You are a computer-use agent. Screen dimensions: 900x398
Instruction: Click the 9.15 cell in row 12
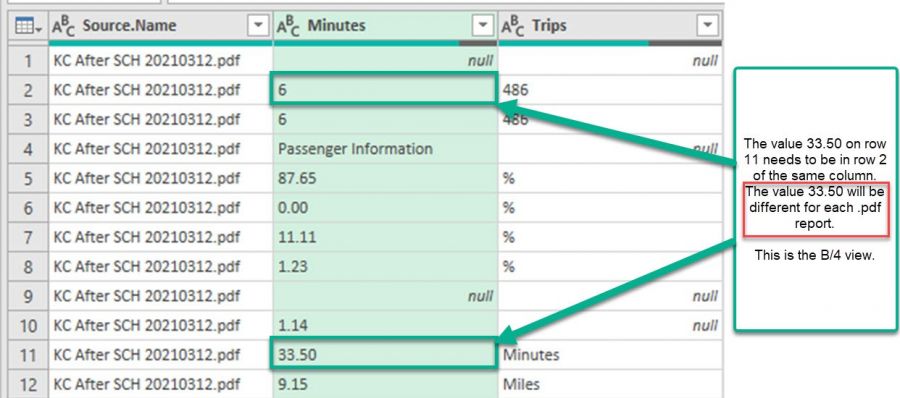[386, 384]
